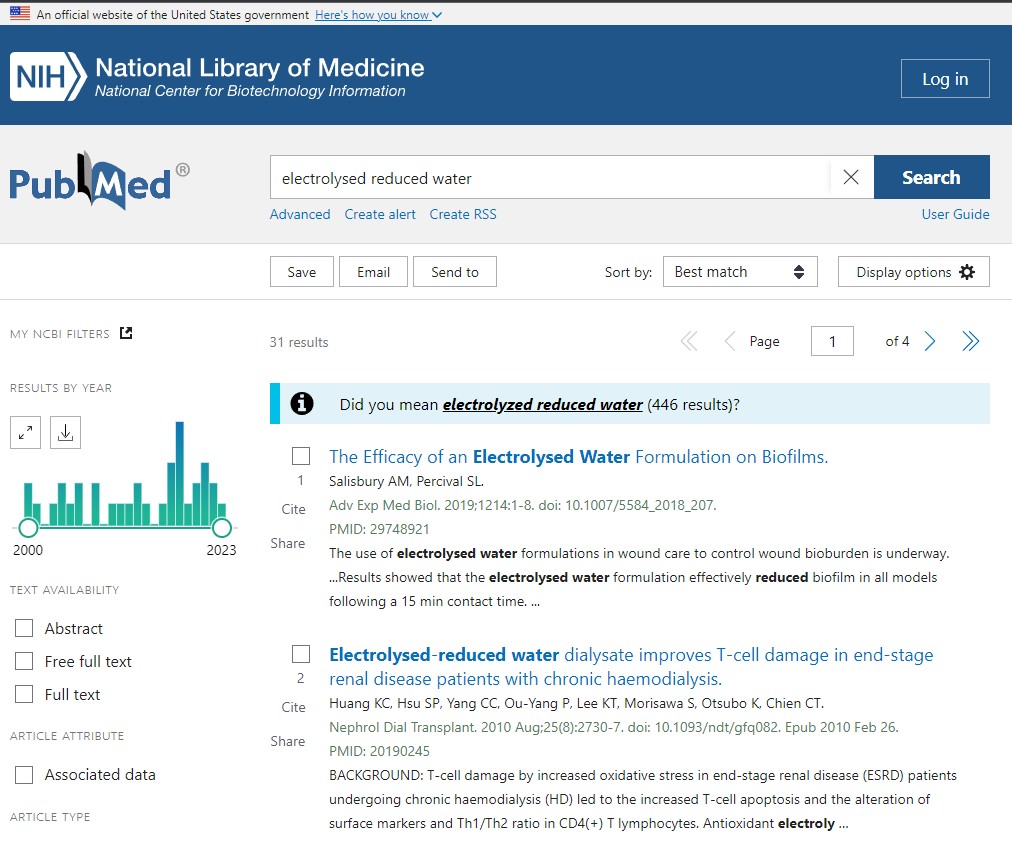Focus the search query input field
Viewport: 1012px width, 843px height.
click(x=550, y=177)
